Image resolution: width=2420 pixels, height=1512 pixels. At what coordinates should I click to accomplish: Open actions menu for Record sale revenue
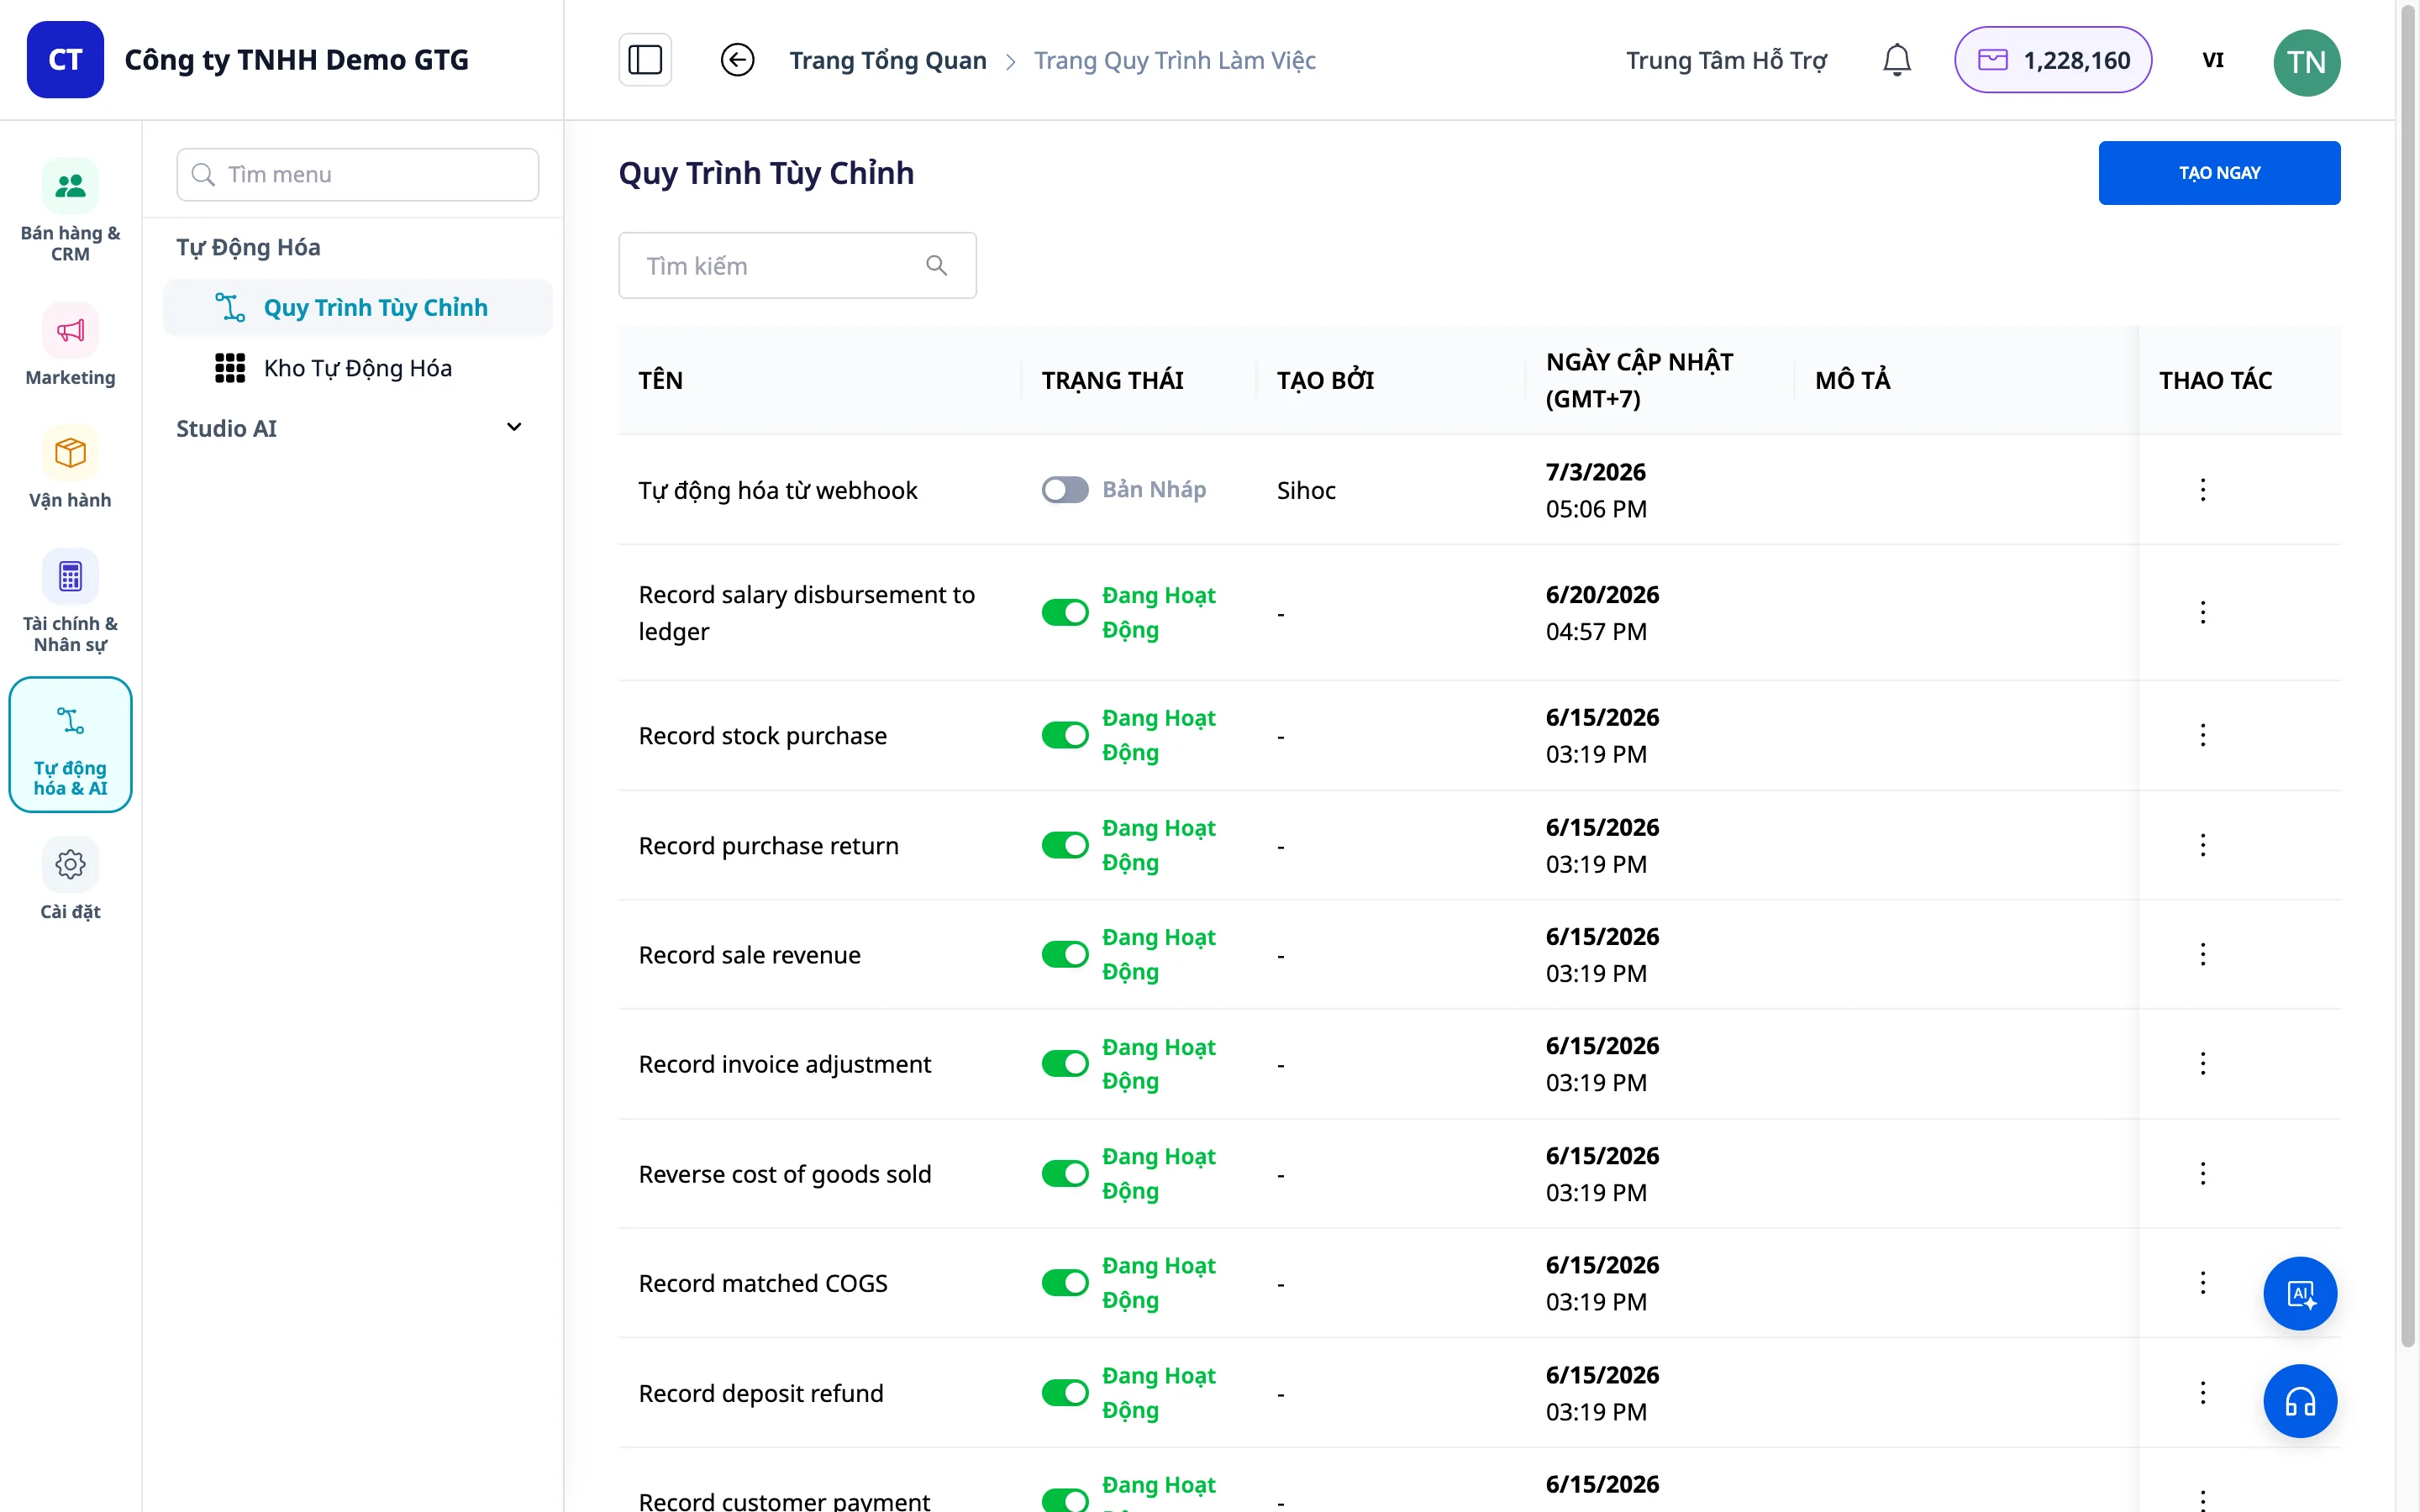[2203, 954]
